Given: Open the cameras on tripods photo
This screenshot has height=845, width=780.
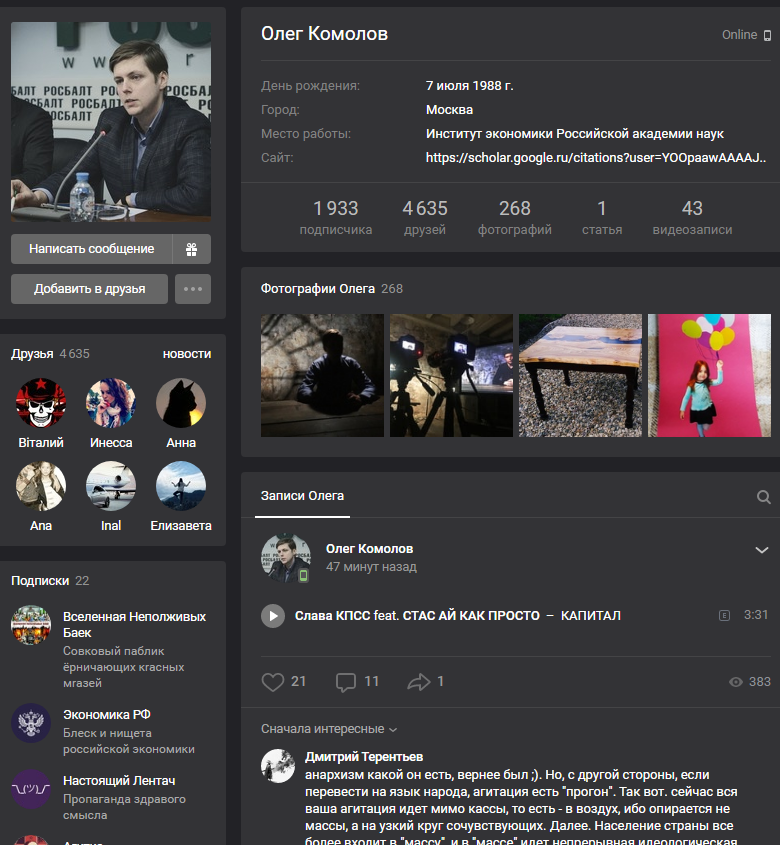Looking at the screenshot, I should click(451, 376).
